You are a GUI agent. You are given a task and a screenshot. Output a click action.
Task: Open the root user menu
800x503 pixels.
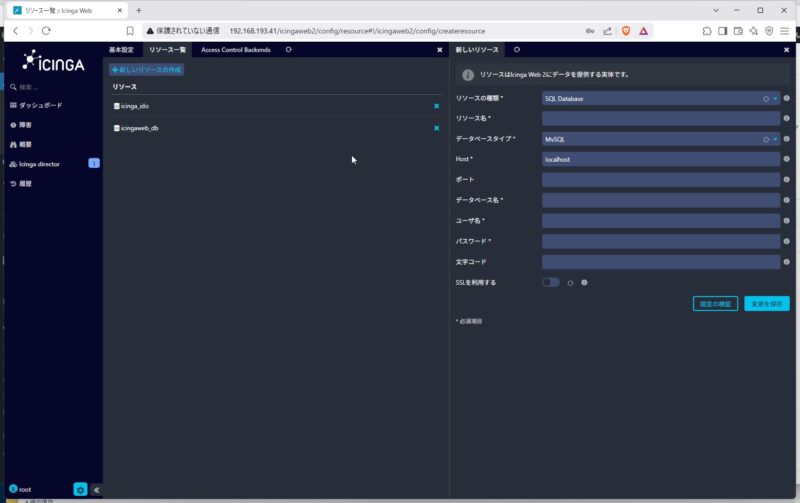pyautogui.click(x=20, y=489)
